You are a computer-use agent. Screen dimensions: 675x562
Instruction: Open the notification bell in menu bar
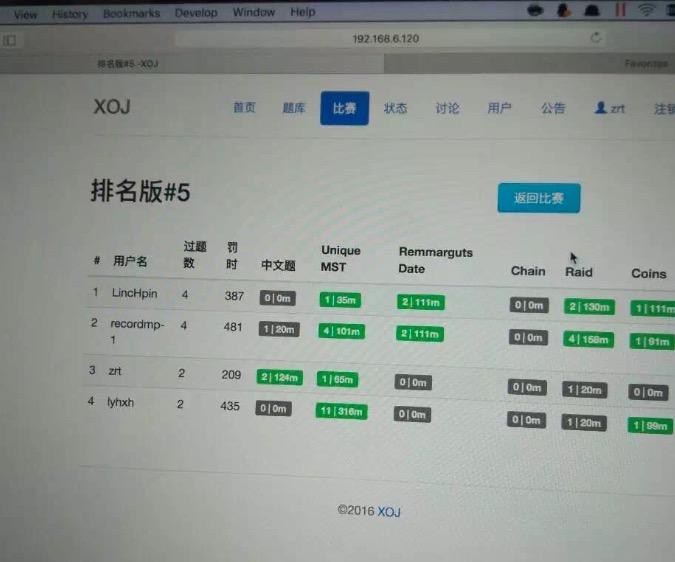(x=591, y=11)
